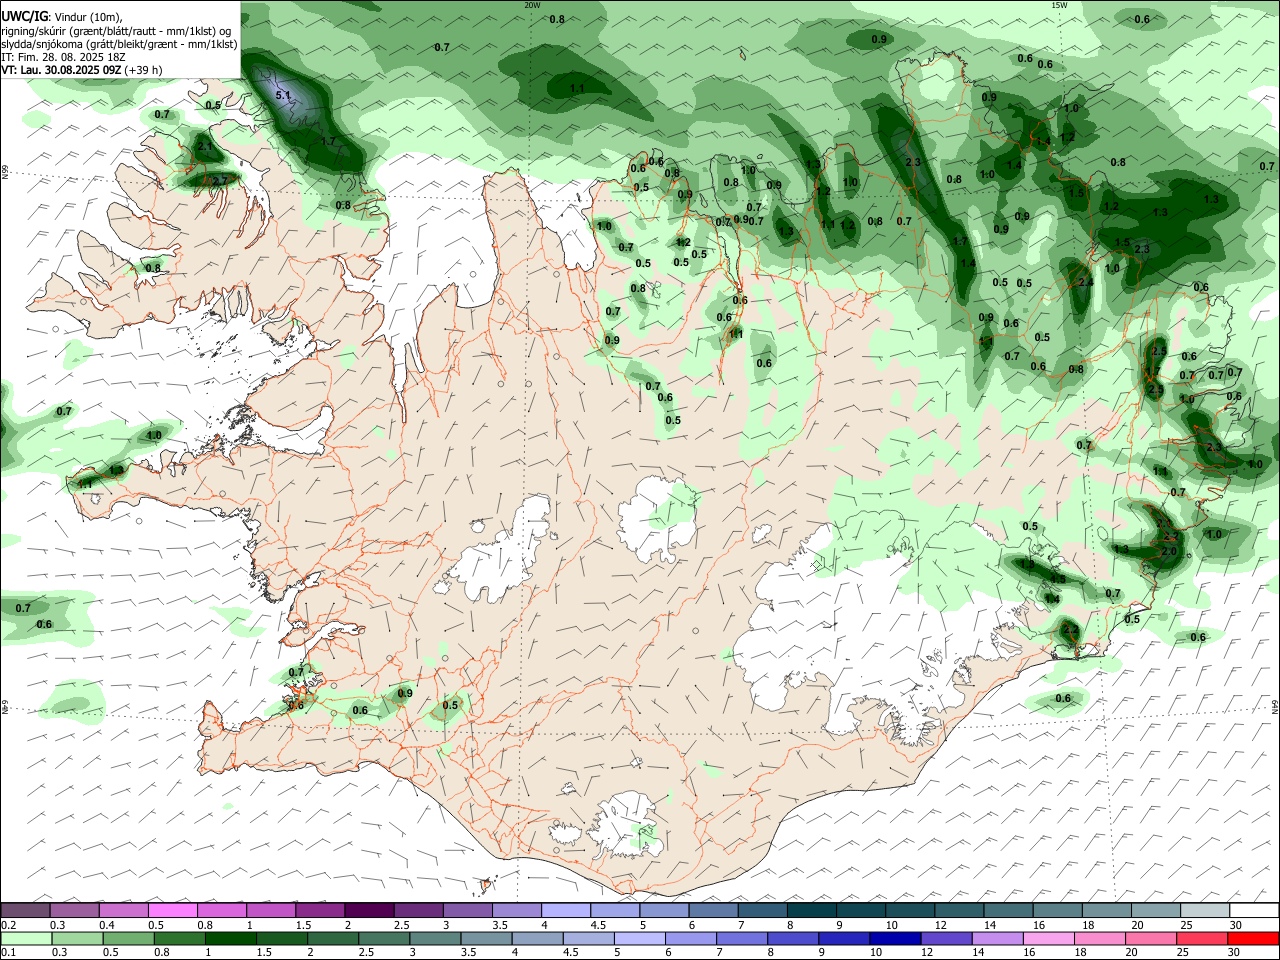Click the 15W longitude label on the top edge

click(x=1059, y=5)
